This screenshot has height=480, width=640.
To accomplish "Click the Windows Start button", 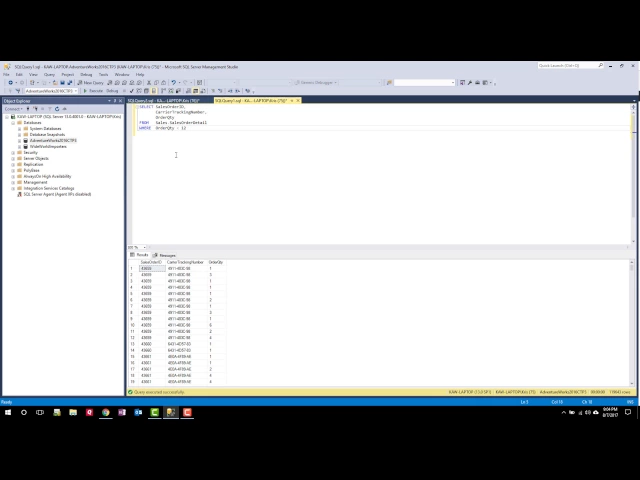I will (x=8, y=413).
